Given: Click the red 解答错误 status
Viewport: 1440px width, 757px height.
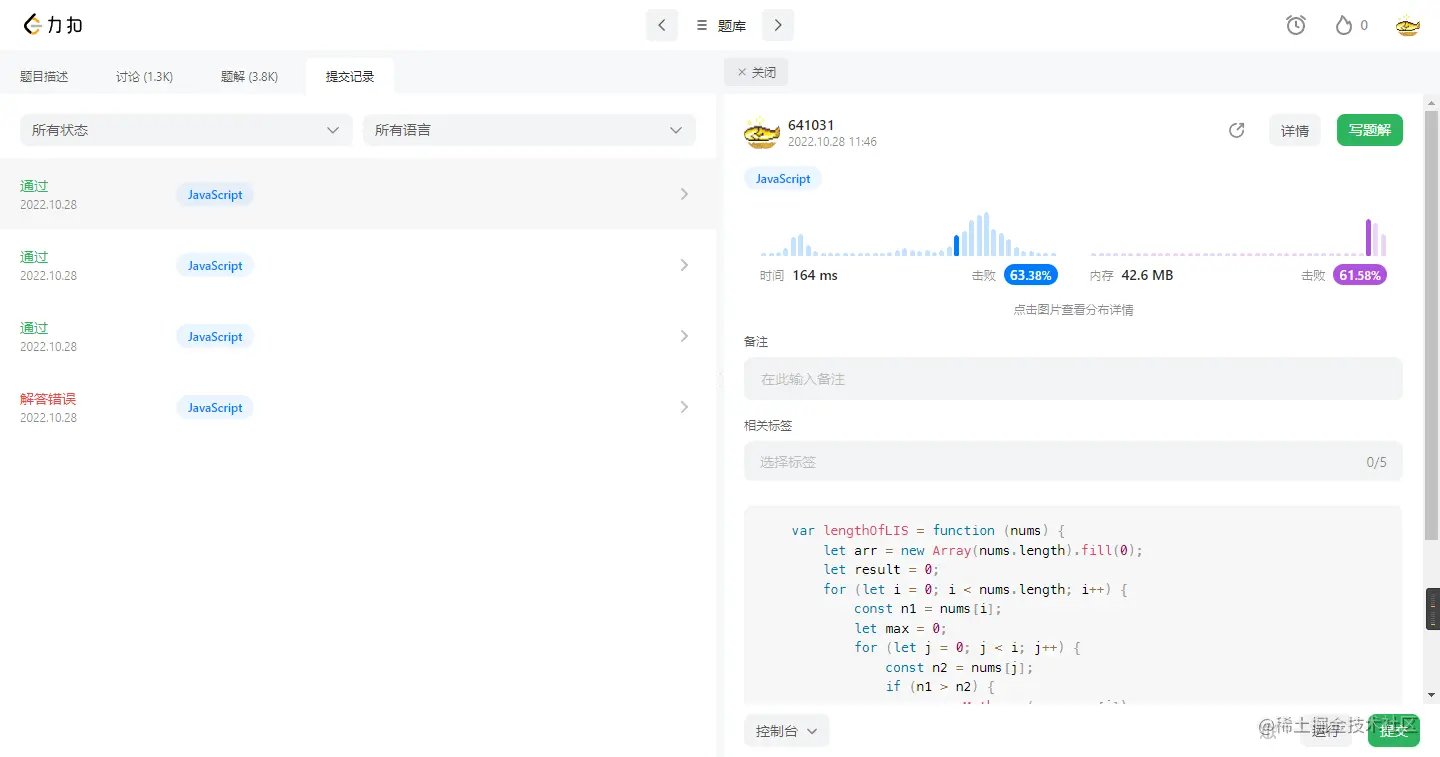Looking at the screenshot, I should pos(48,399).
